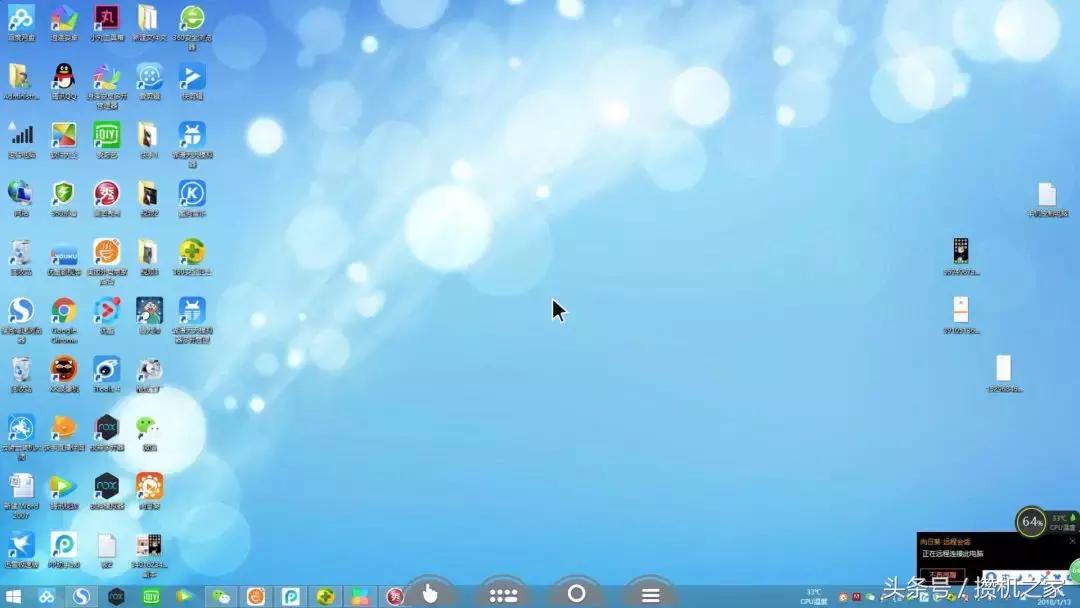This screenshot has width=1080, height=608.
Task: Click the Windows Start button
Action: [13, 596]
